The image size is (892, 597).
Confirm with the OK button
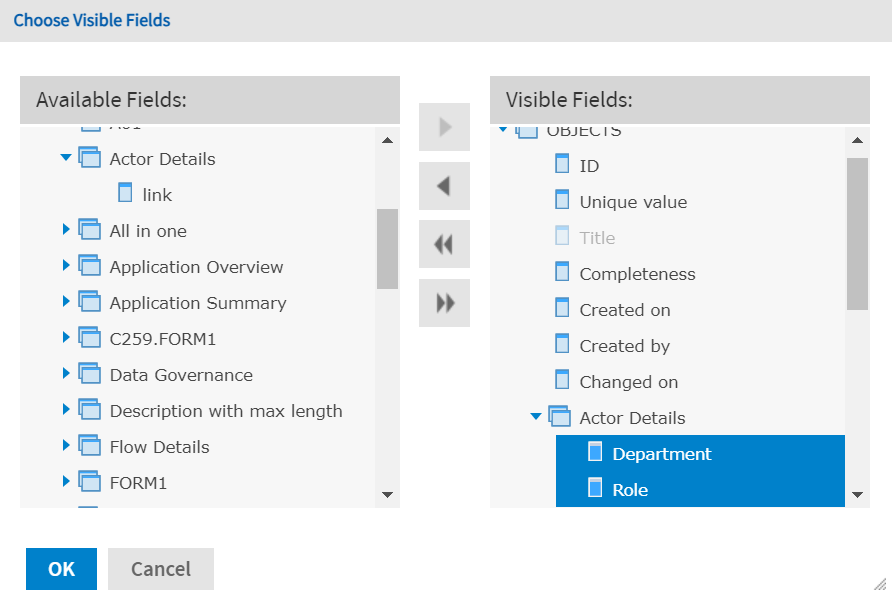[61, 569]
